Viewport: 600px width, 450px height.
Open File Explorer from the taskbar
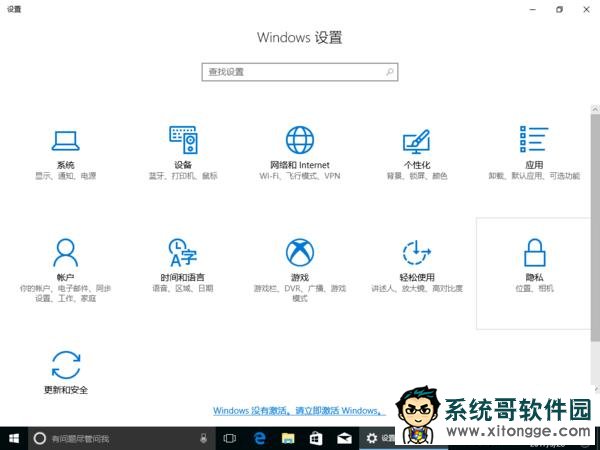288,438
